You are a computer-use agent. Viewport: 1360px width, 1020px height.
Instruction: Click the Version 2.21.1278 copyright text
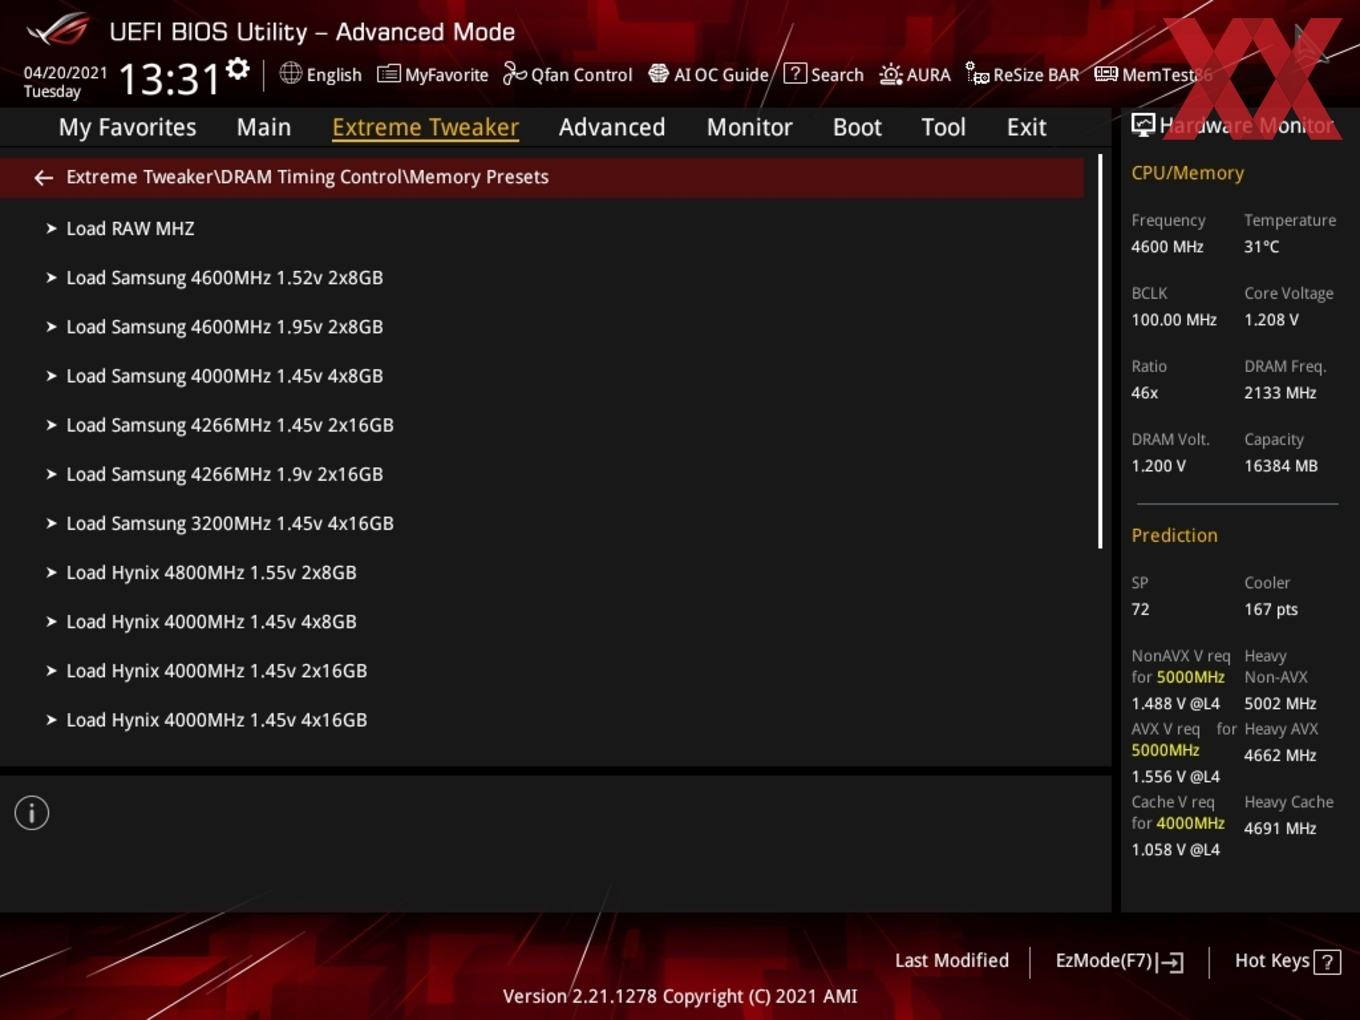[680, 996]
